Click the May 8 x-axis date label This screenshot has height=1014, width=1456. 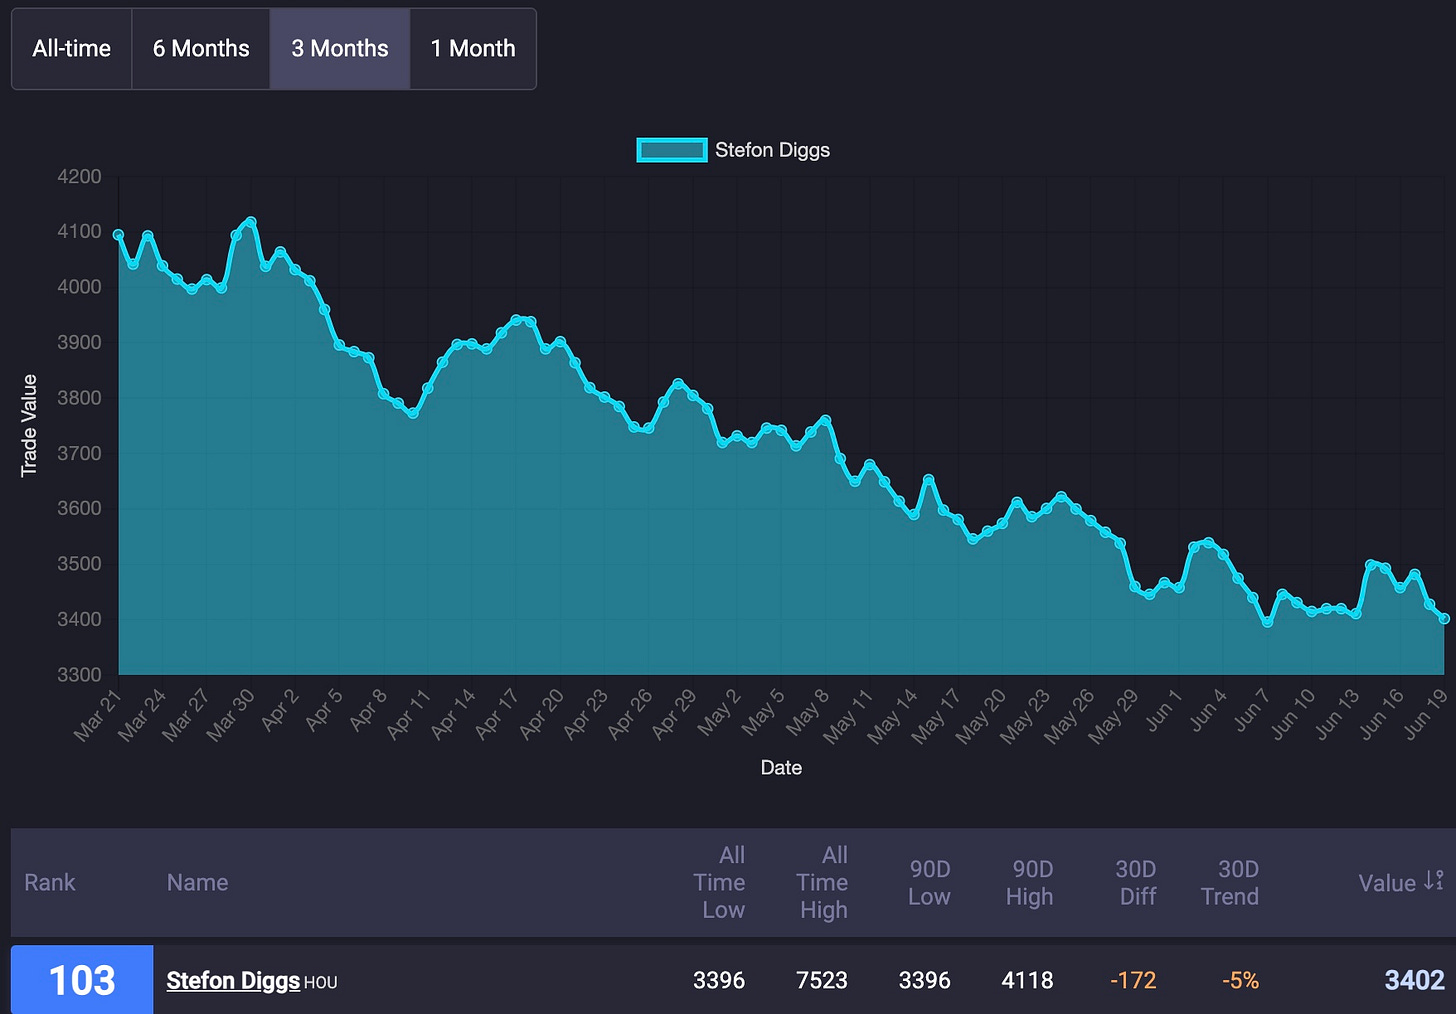809,712
